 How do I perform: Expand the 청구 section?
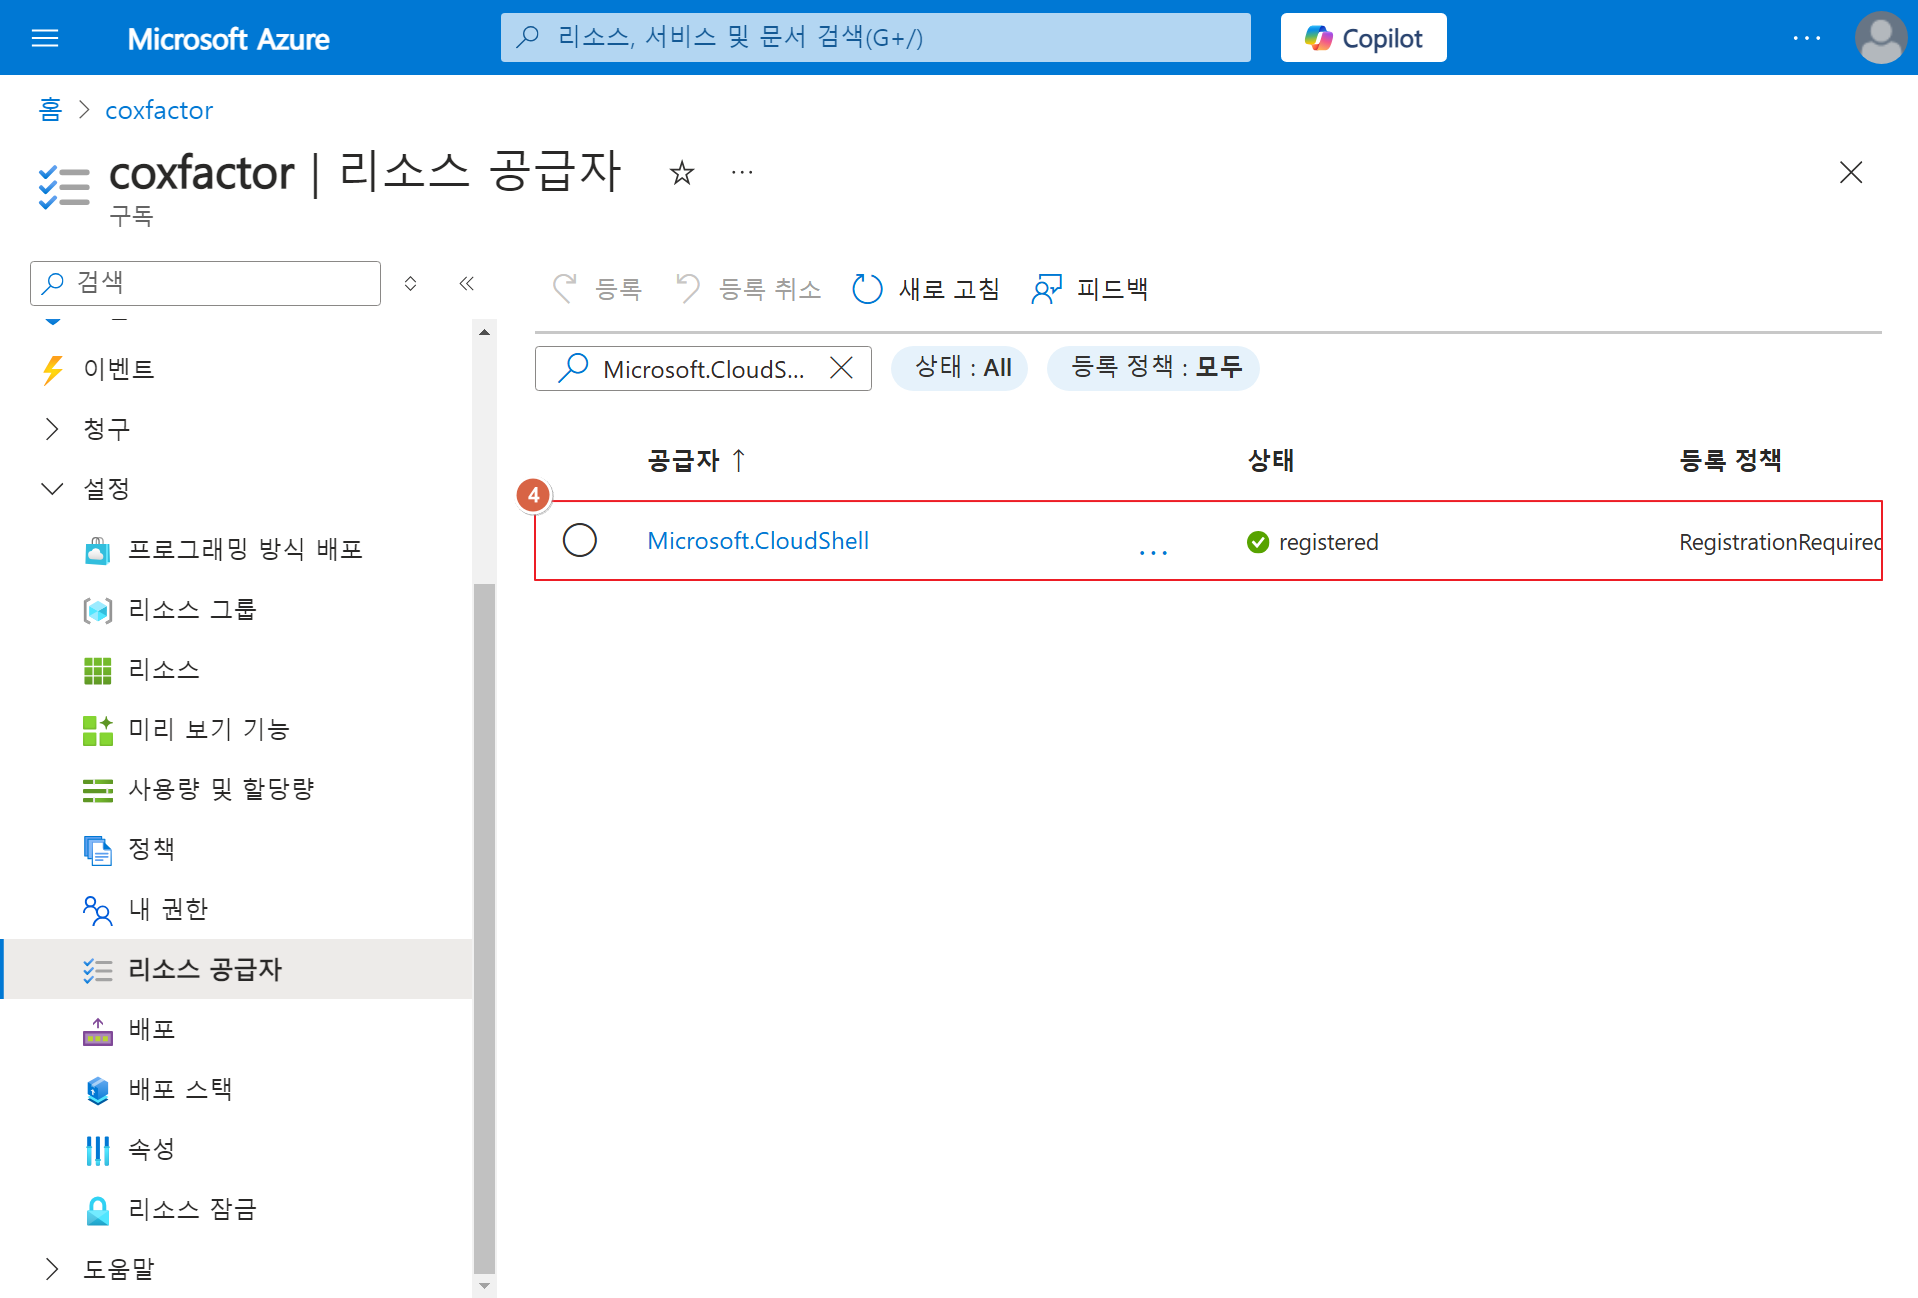point(52,429)
